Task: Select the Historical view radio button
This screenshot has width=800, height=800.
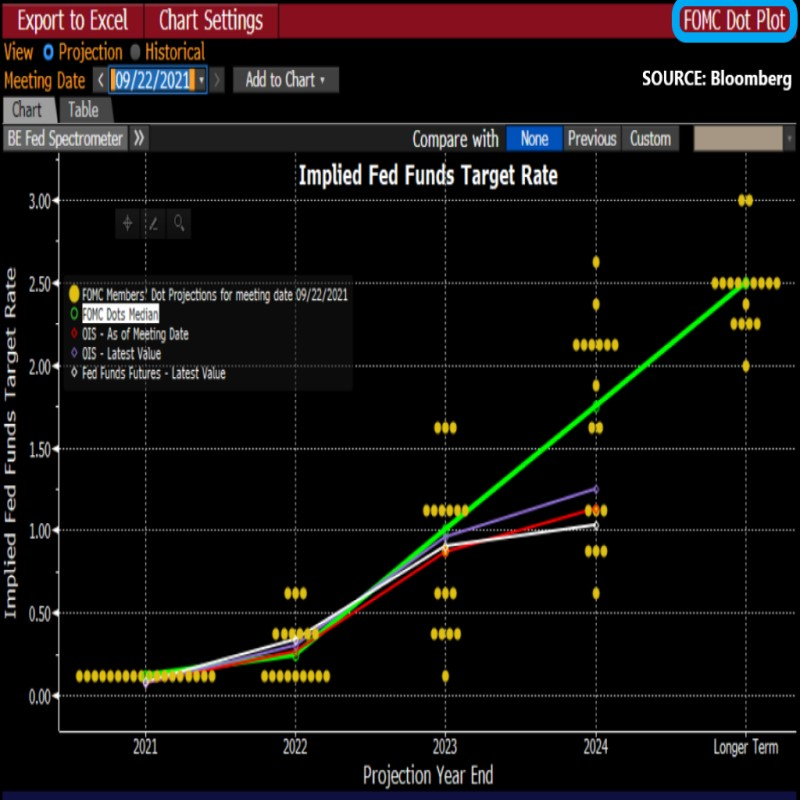Action: point(133,52)
